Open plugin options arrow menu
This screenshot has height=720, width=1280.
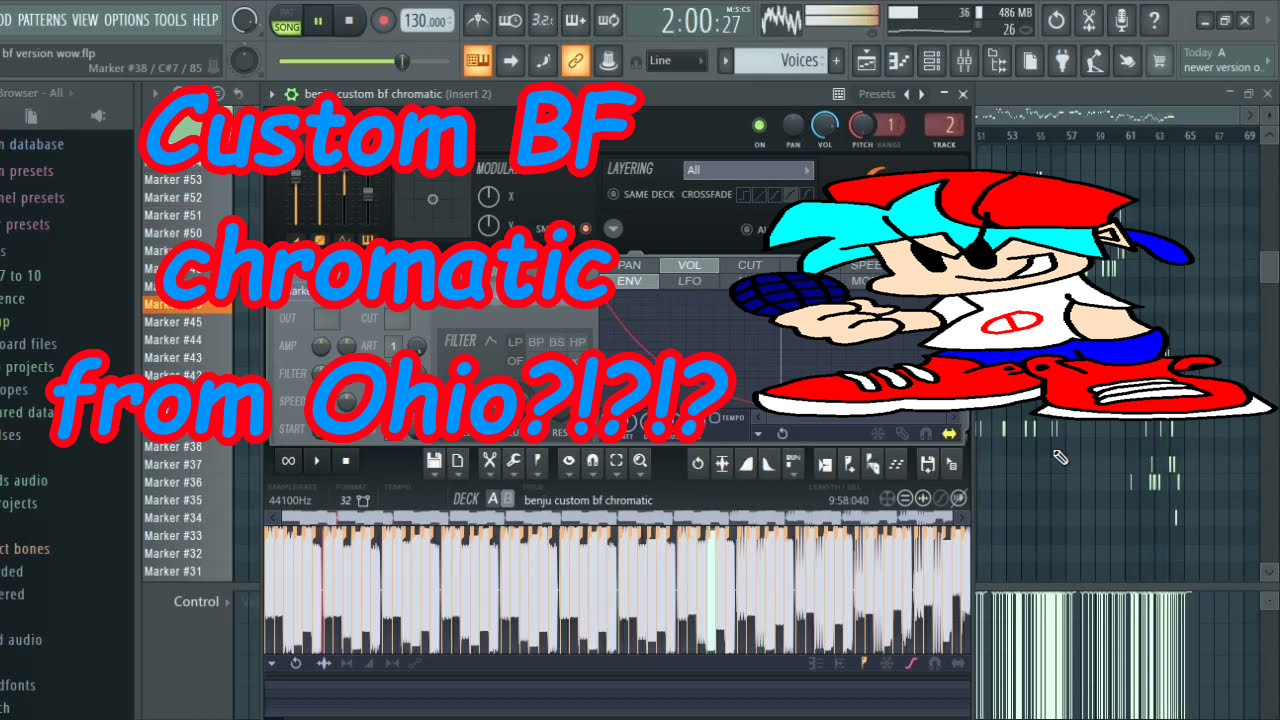tap(271, 94)
